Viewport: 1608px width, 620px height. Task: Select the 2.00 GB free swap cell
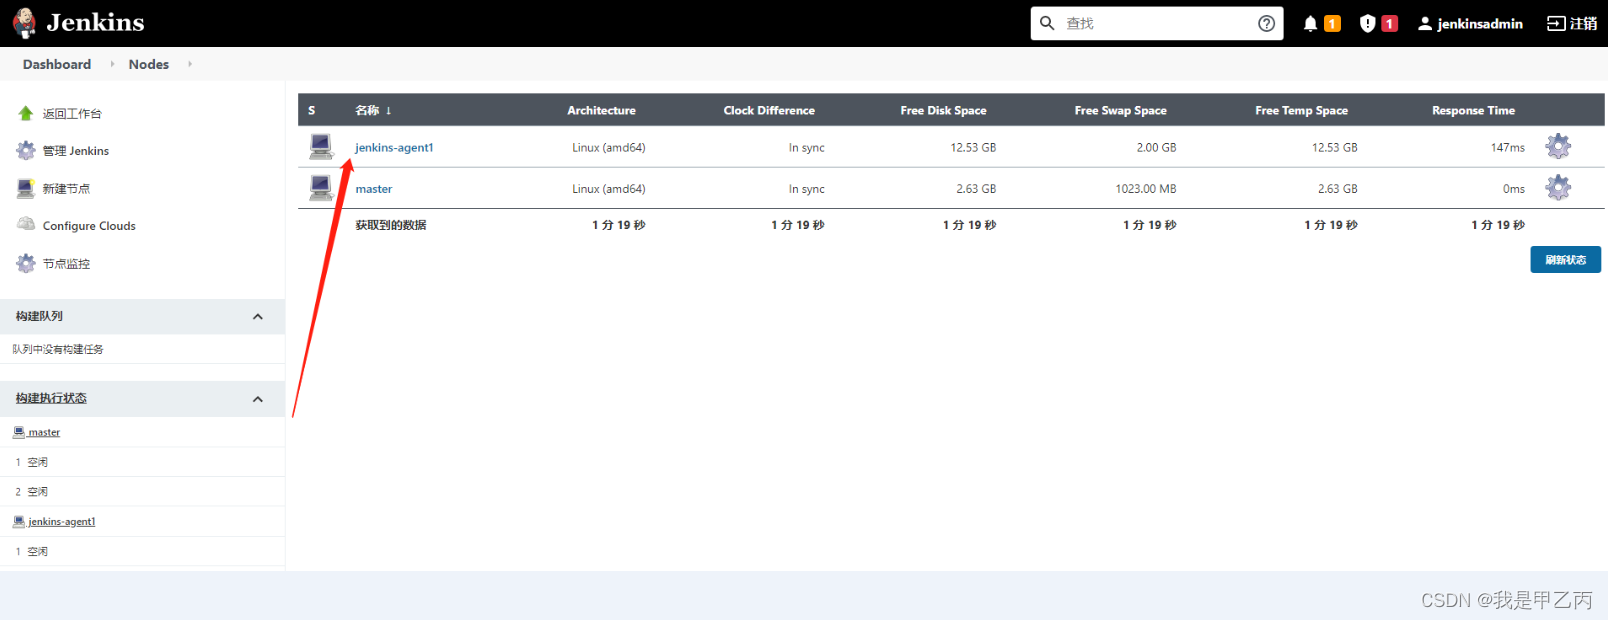(1156, 147)
